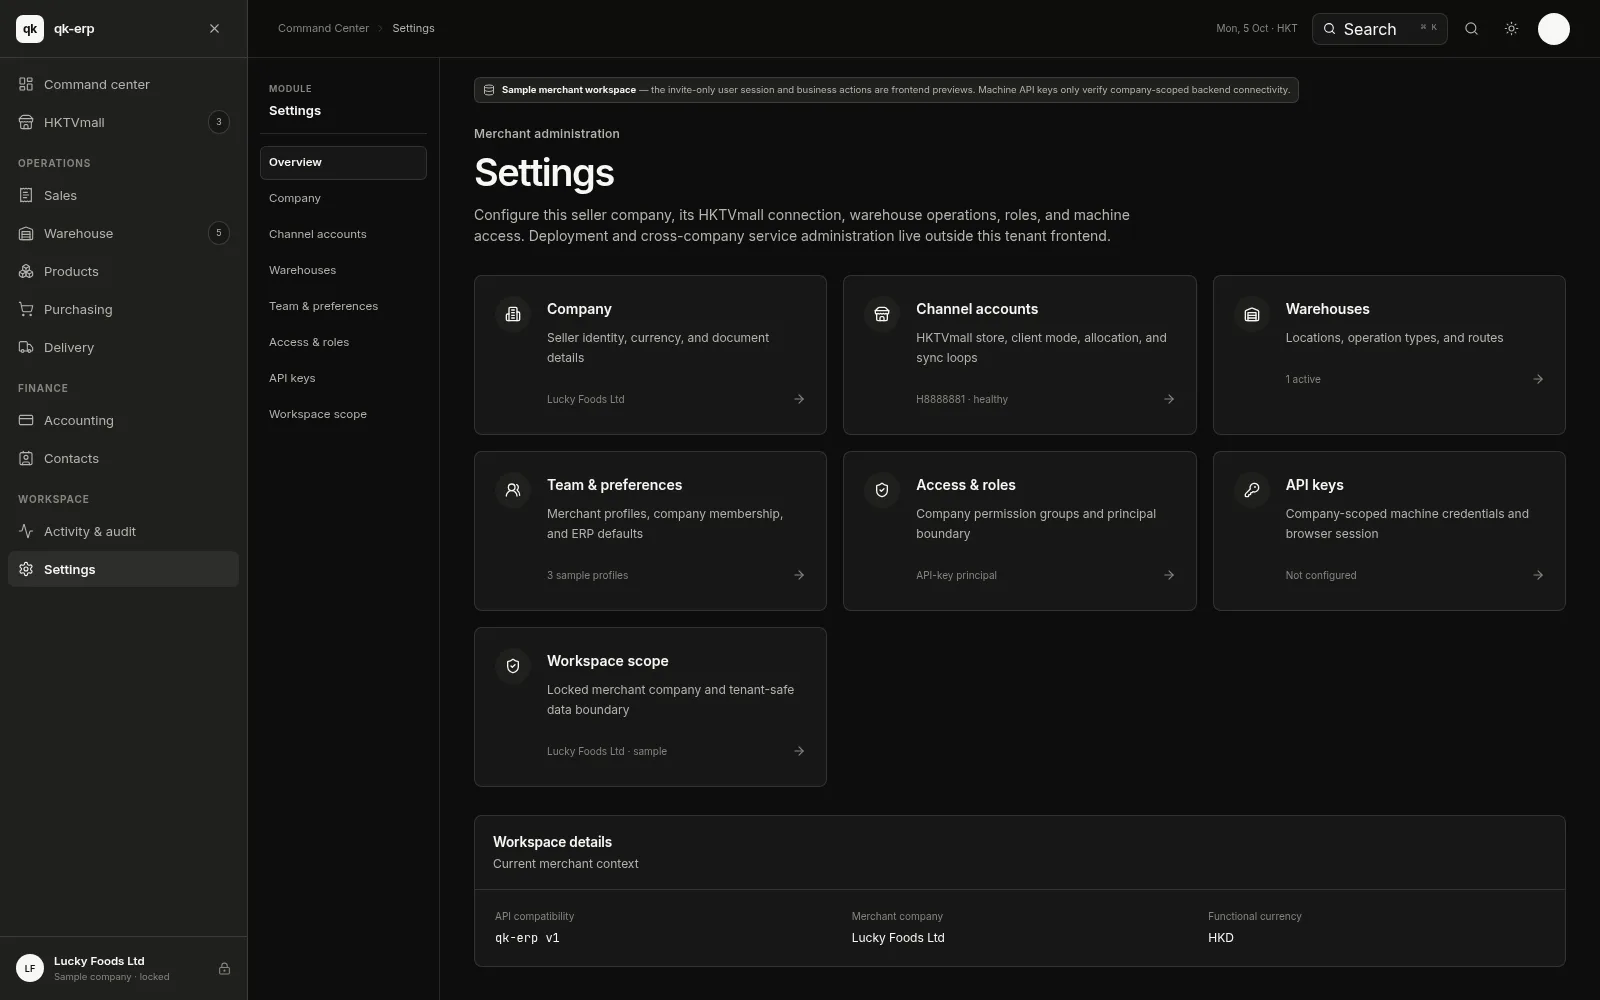This screenshot has width=1600, height=1000.
Task: Open Company in the settings menu
Action: 343,198
